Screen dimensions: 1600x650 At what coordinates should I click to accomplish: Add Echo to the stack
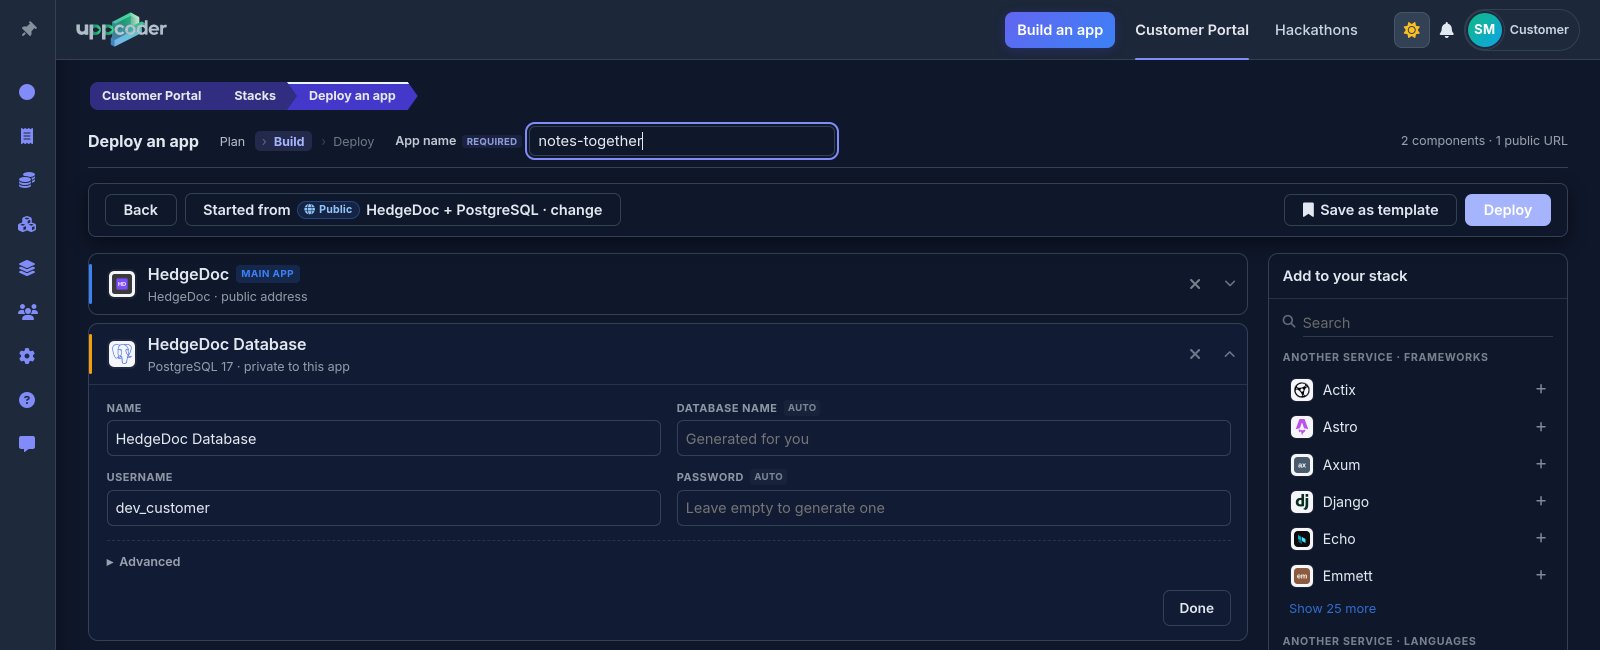tap(1540, 538)
